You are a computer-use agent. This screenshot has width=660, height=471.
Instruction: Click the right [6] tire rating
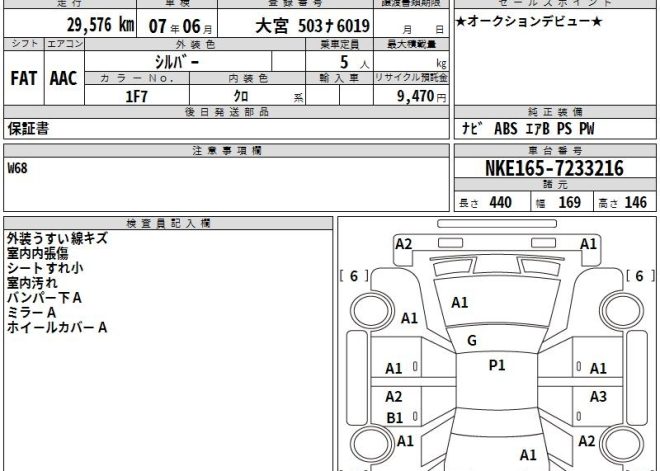coord(636,276)
